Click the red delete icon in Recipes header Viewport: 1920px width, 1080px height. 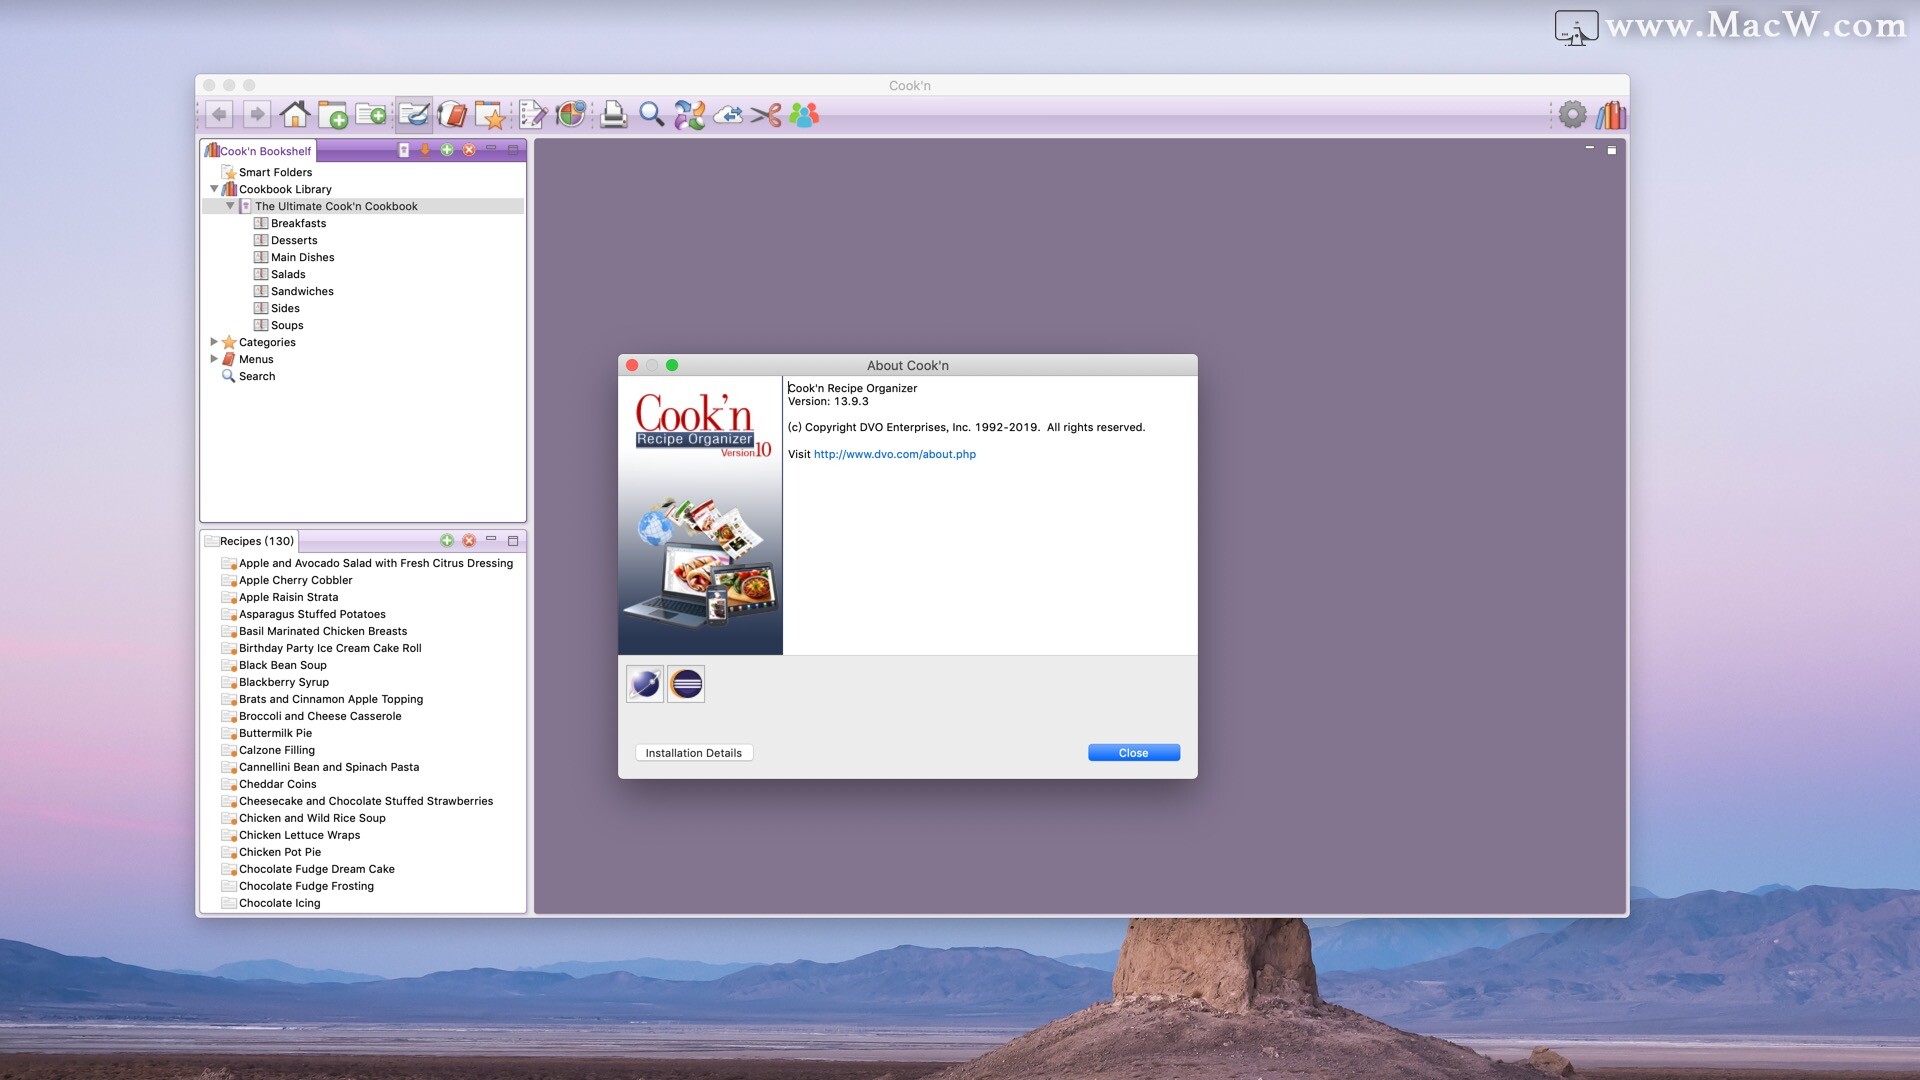tap(469, 541)
